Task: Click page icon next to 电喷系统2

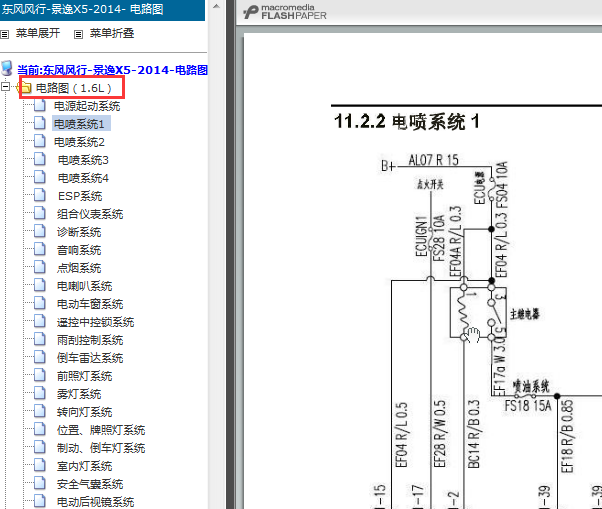Action: click(40, 141)
